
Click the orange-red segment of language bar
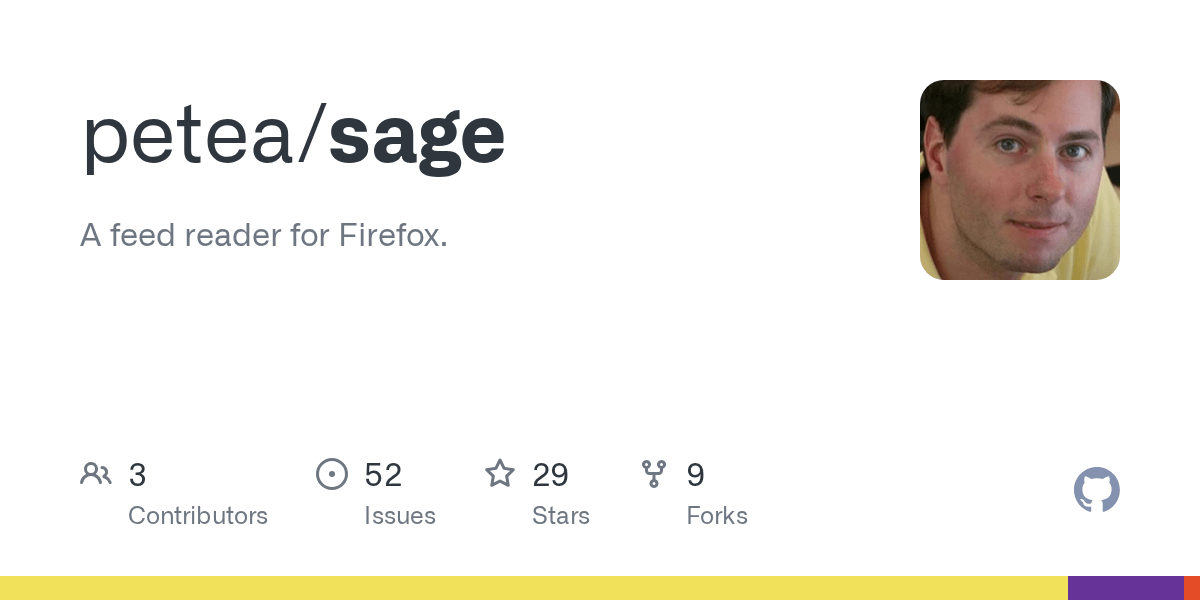[1192, 588]
